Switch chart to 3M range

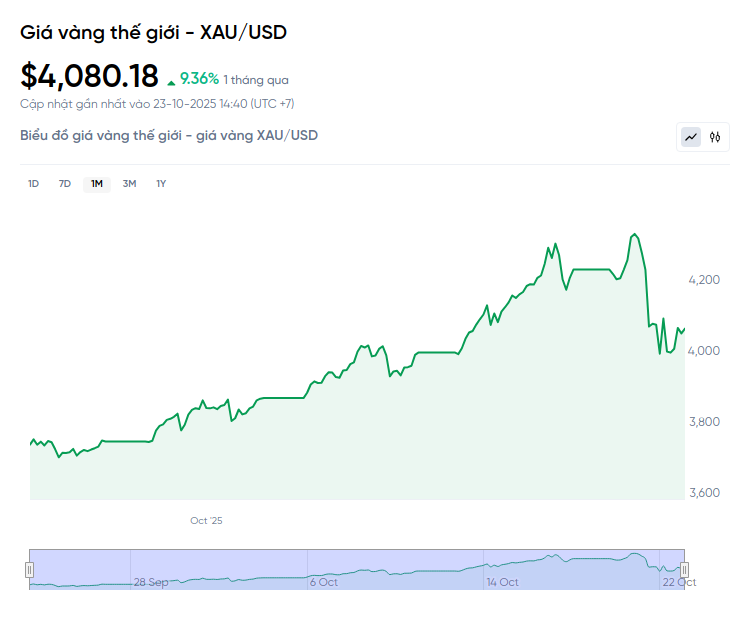129,183
